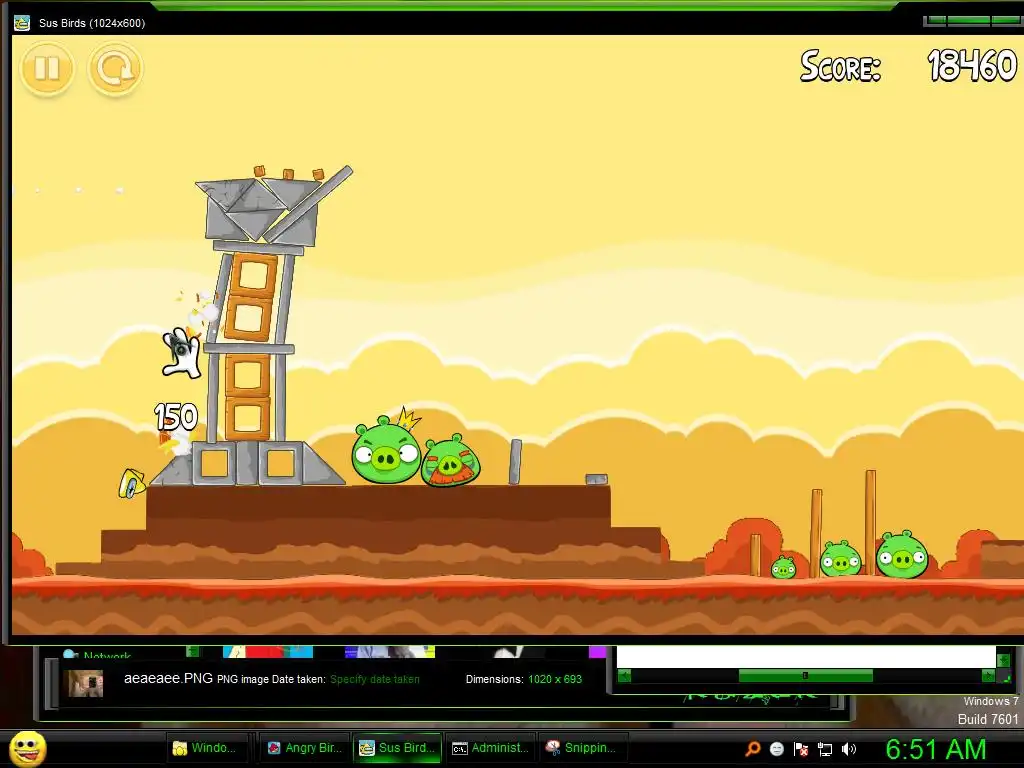Click the round white tray icon

click(x=776, y=749)
